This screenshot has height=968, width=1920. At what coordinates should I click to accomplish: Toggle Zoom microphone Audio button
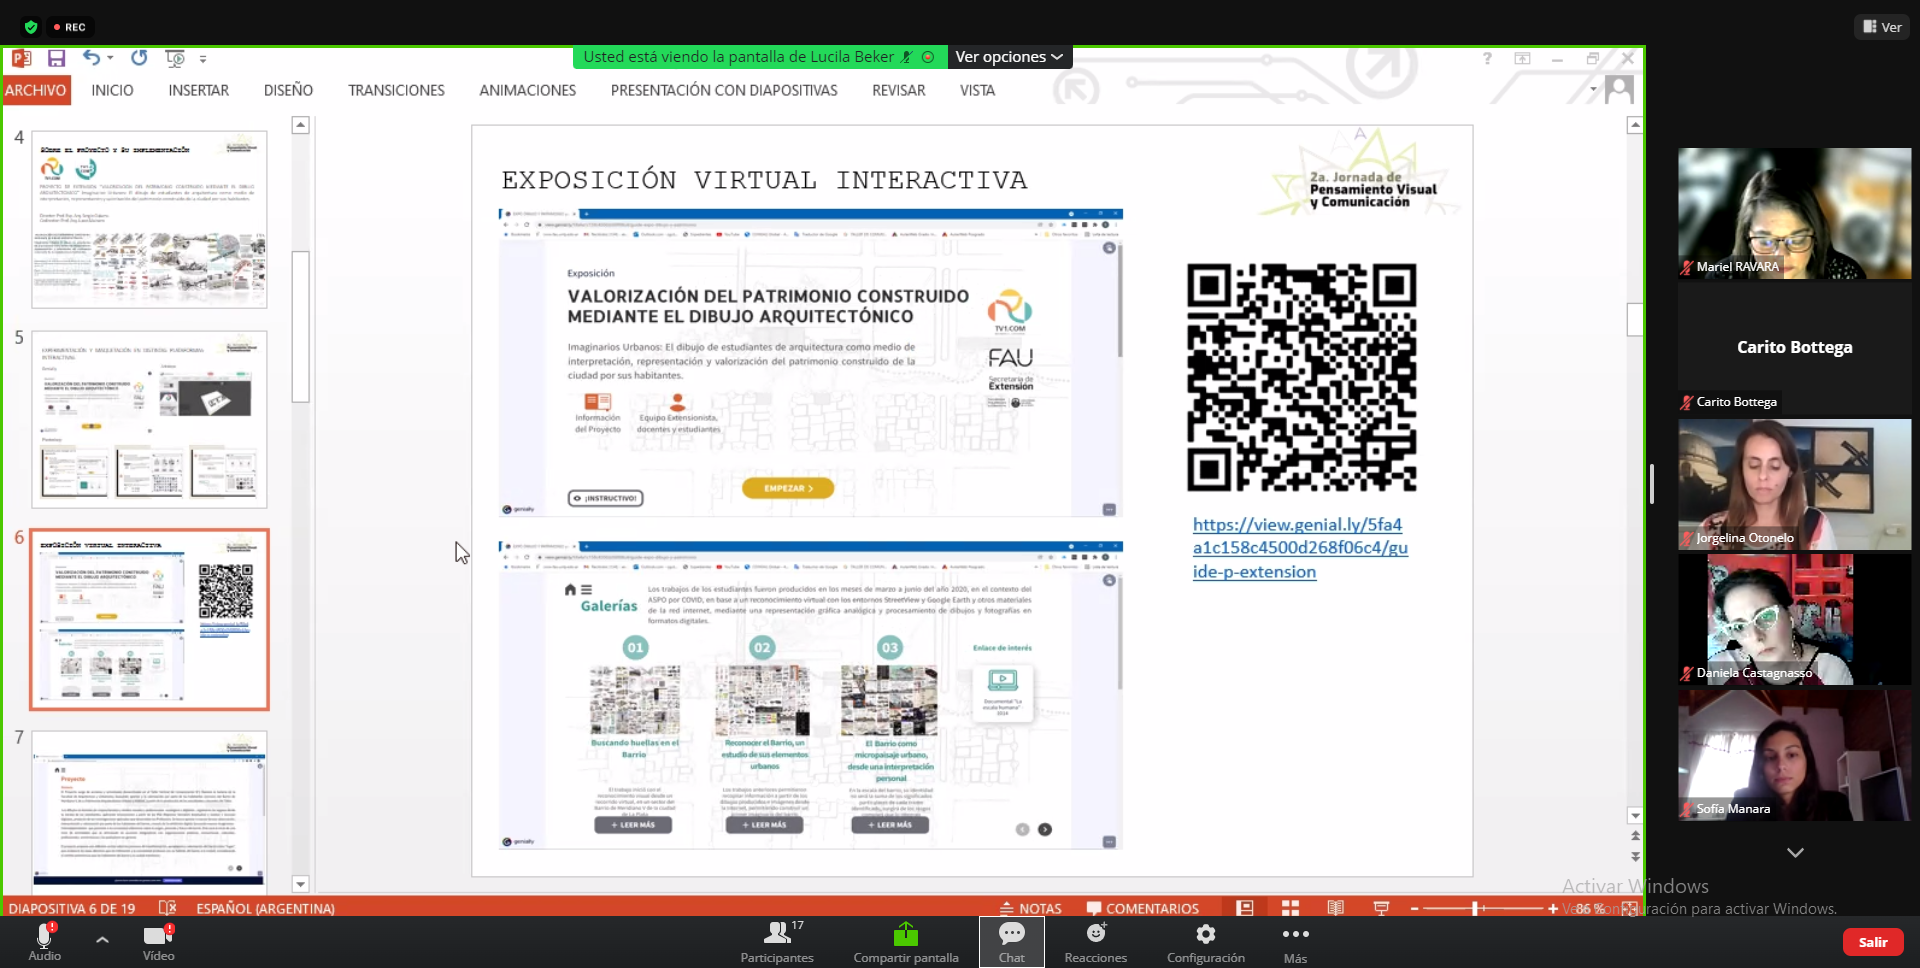click(44, 941)
